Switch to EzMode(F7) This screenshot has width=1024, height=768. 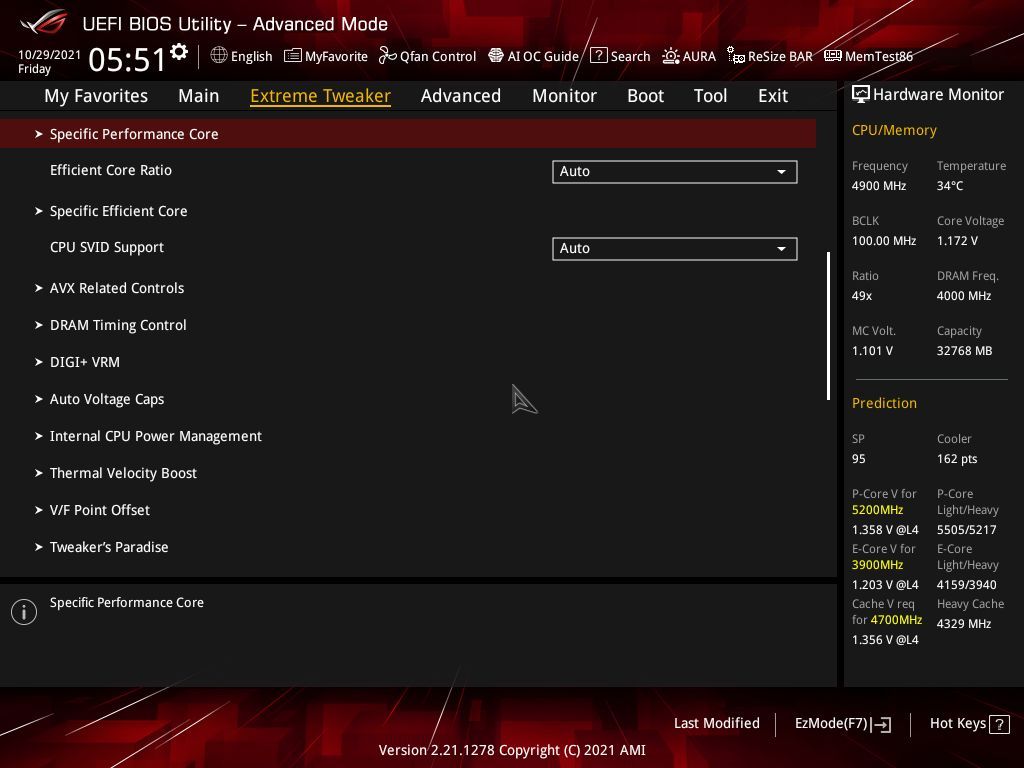(x=842, y=724)
